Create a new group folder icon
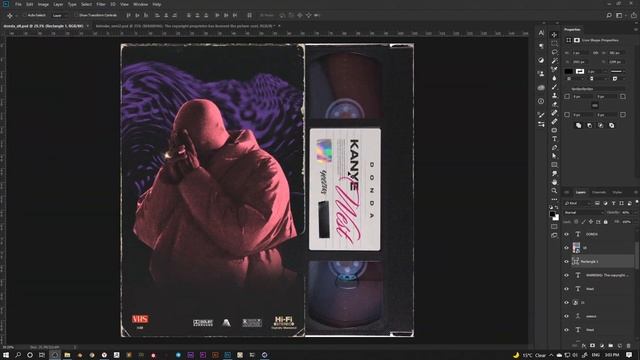The height and width of the screenshot is (360, 640). pyautogui.click(x=611, y=346)
